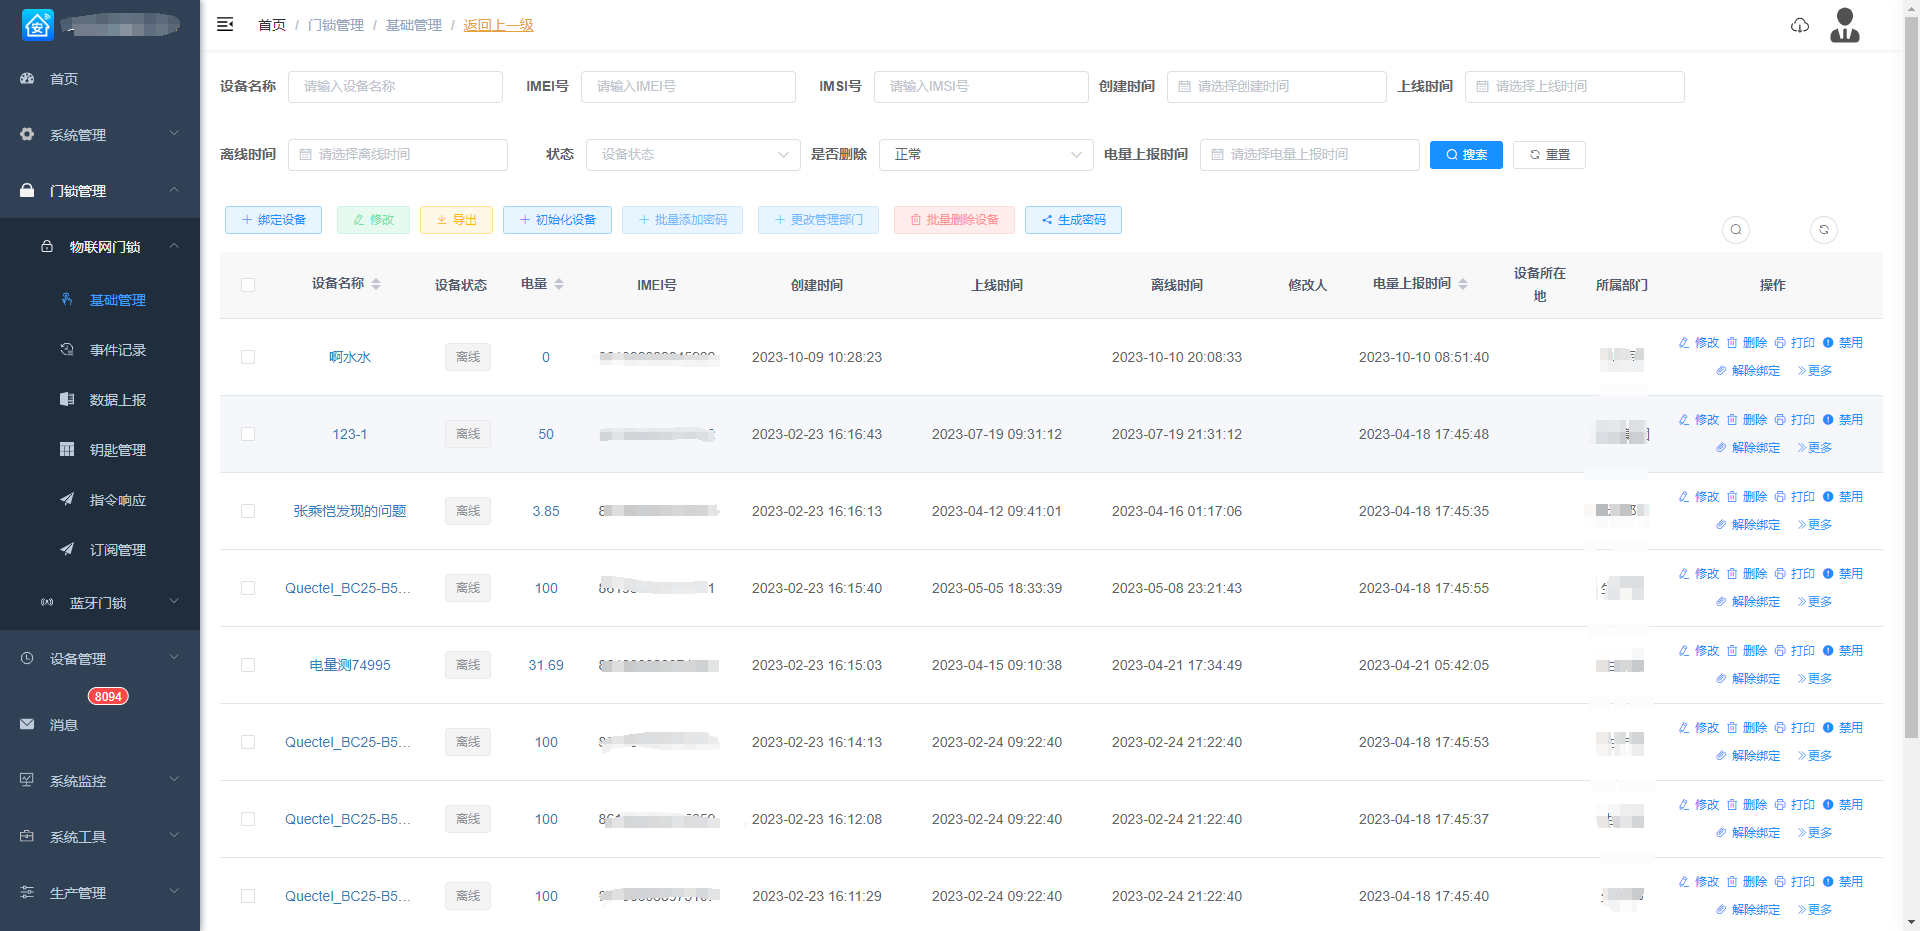Click the round search toggle icon above table

click(1736, 230)
